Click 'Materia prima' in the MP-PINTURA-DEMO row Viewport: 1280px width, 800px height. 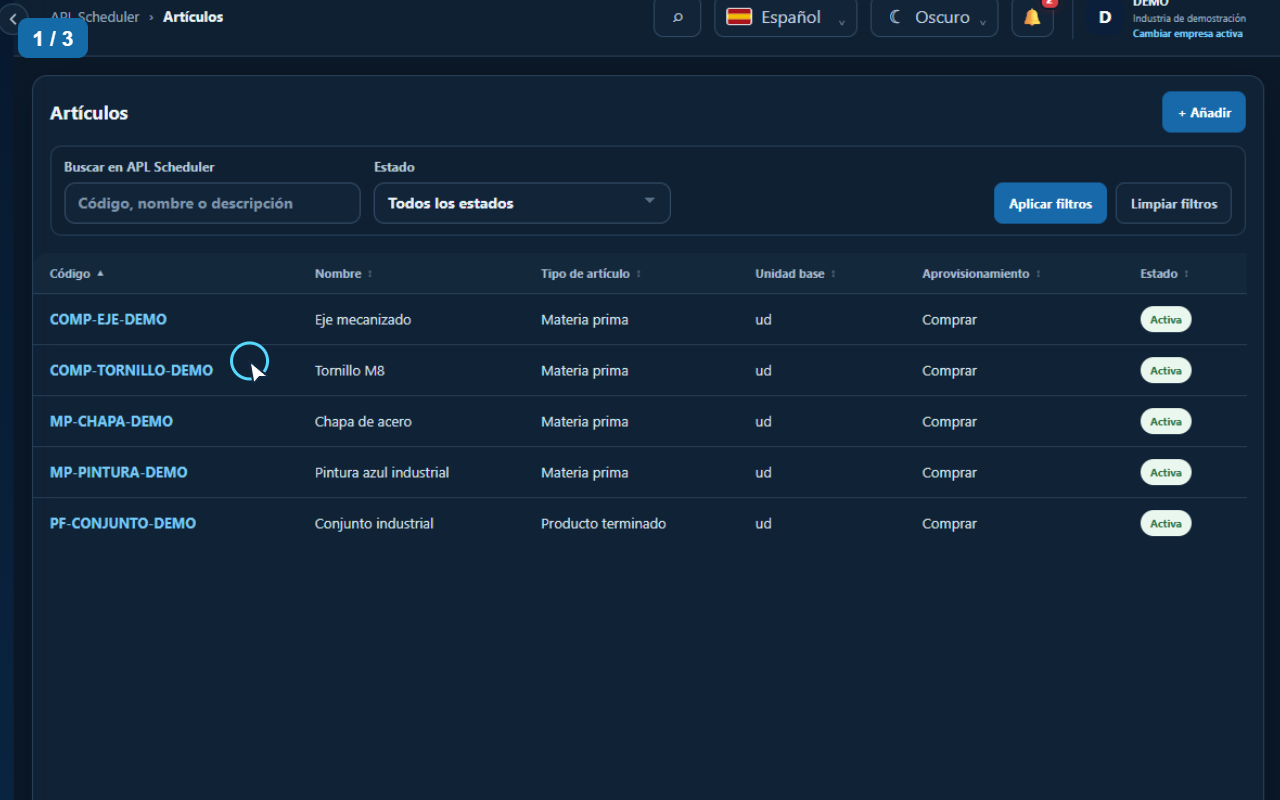pyautogui.click(x=585, y=473)
